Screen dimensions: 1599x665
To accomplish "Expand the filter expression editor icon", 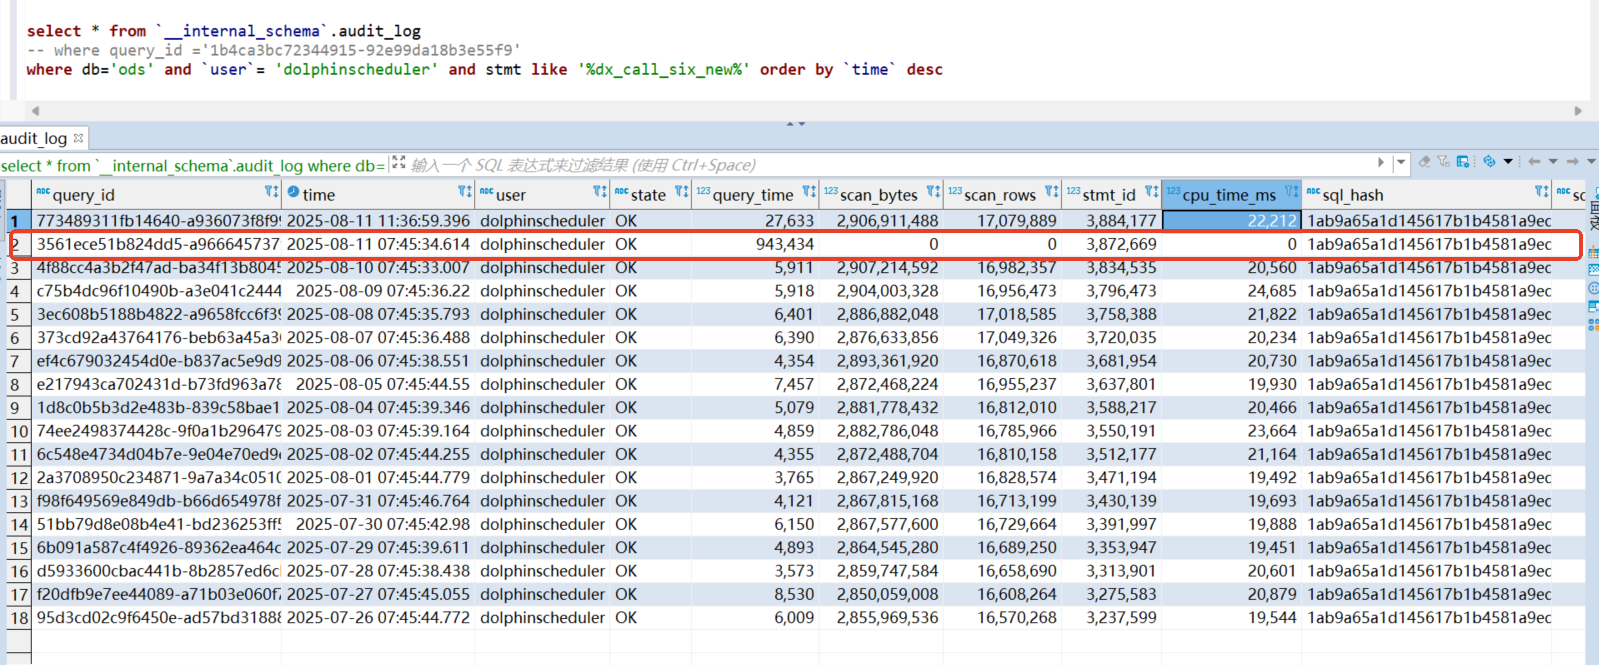I will click(x=398, y=162).
